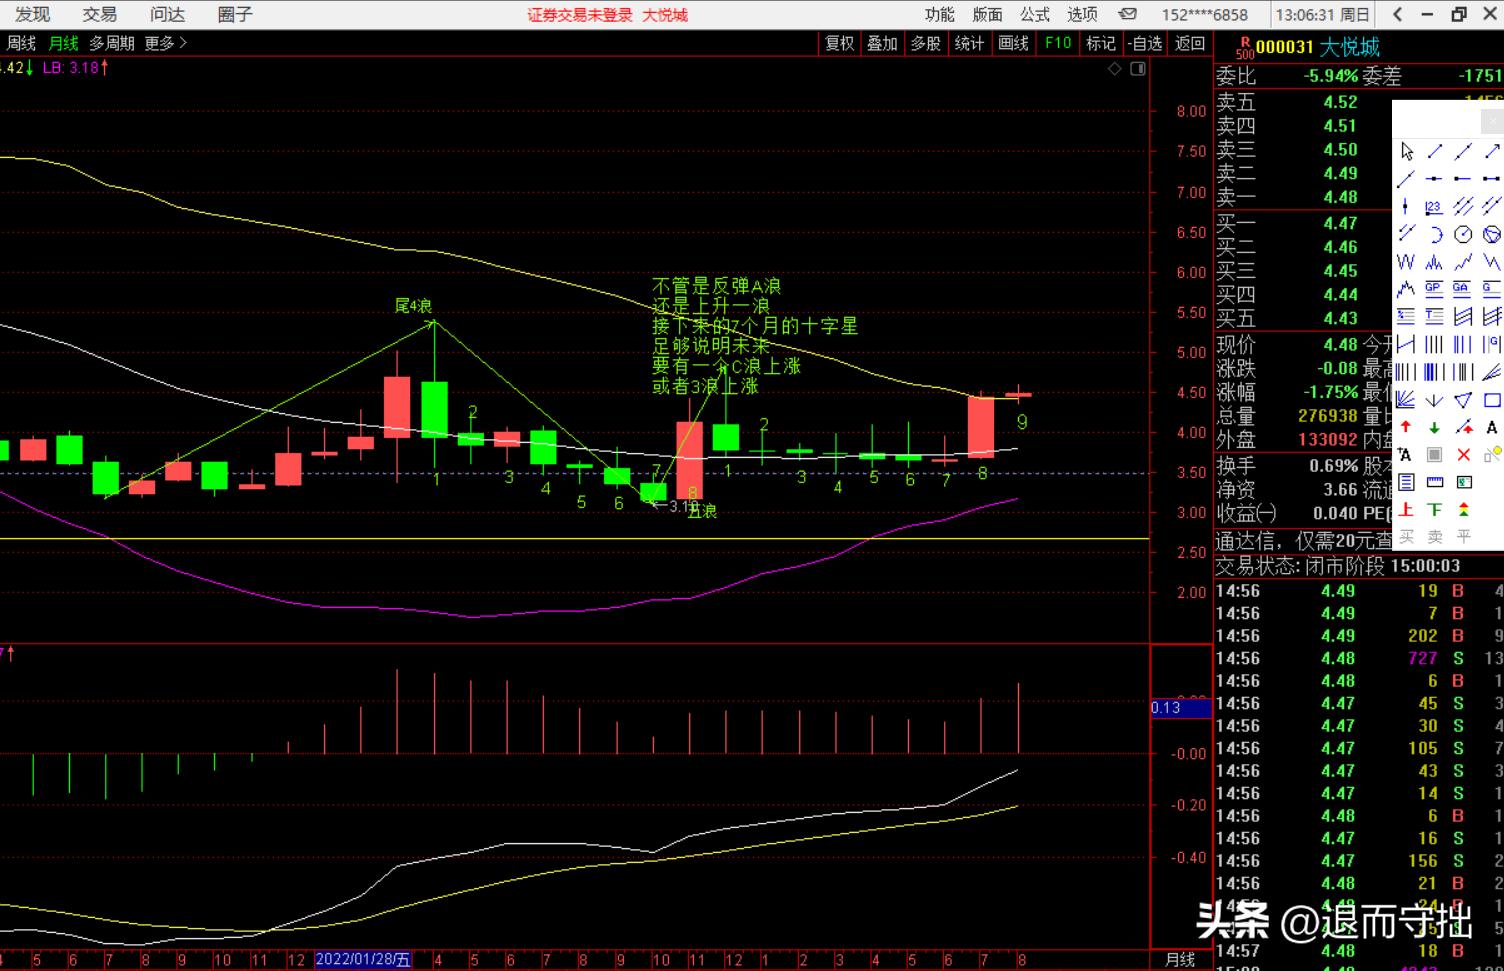This screenshot has width=1504, height=971.
Task: Open the 公式 menu
Action: coord(1035,14)
